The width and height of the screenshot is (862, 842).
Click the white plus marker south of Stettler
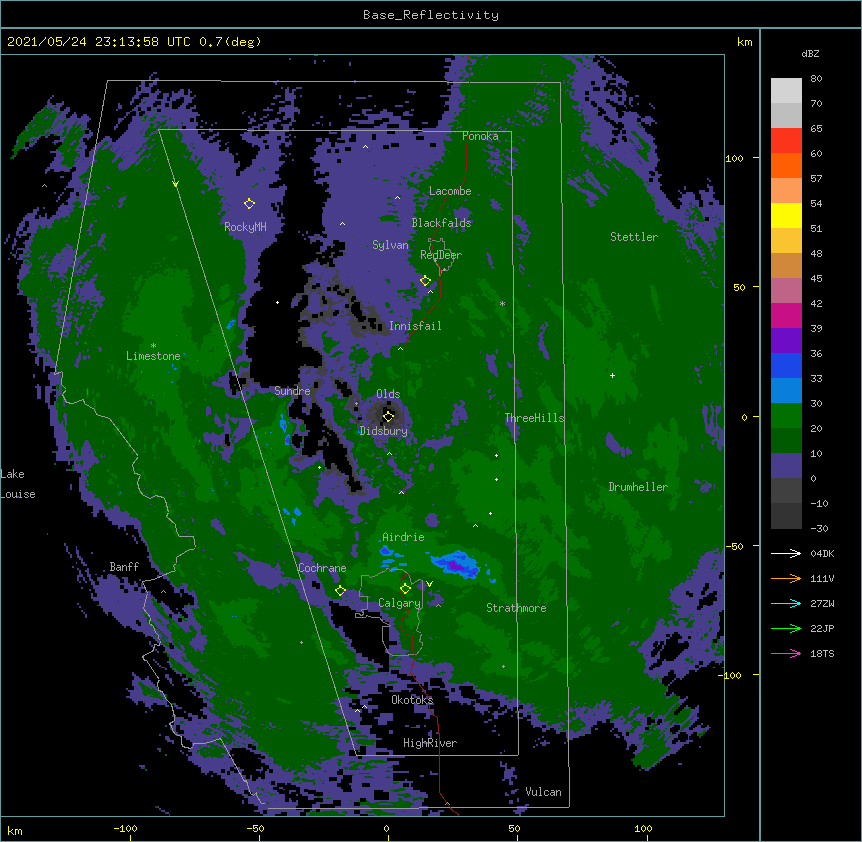(x=612, y=375)
